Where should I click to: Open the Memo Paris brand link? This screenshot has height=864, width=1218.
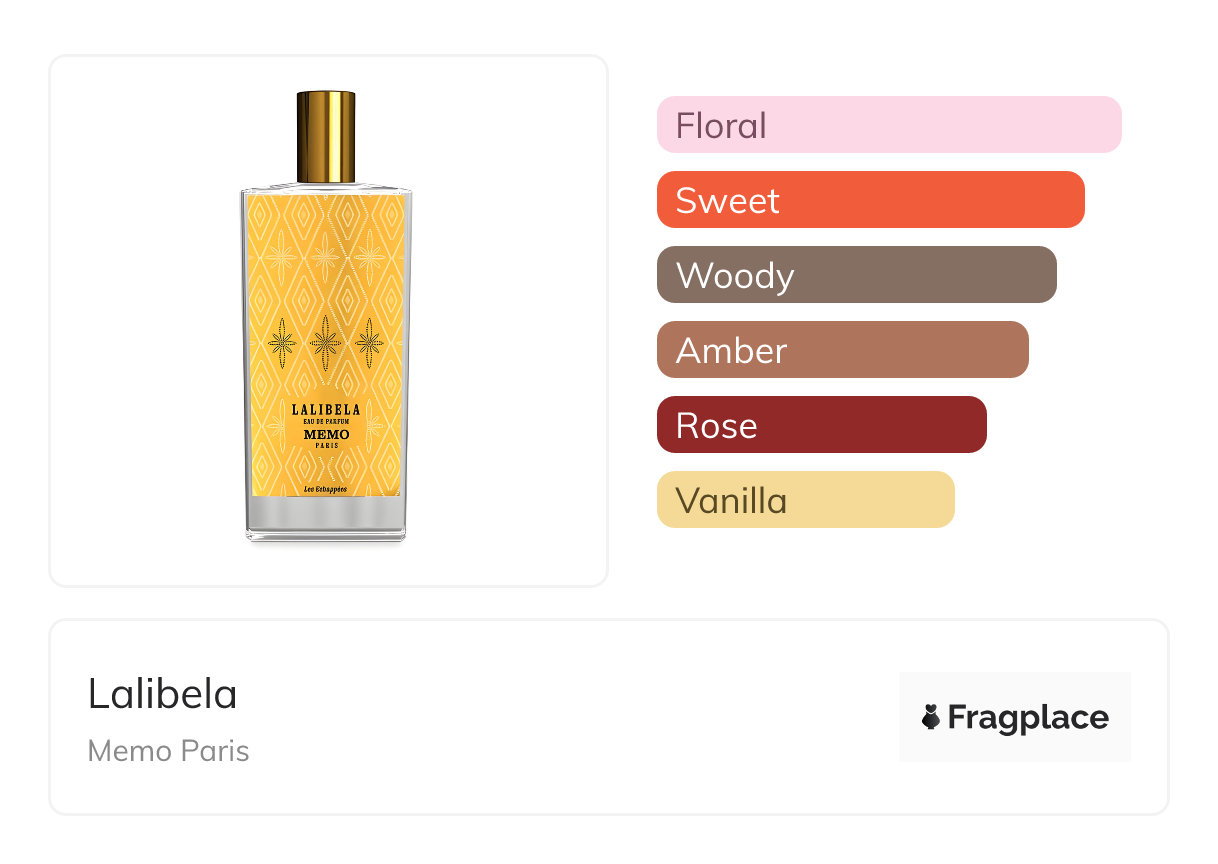169,751
